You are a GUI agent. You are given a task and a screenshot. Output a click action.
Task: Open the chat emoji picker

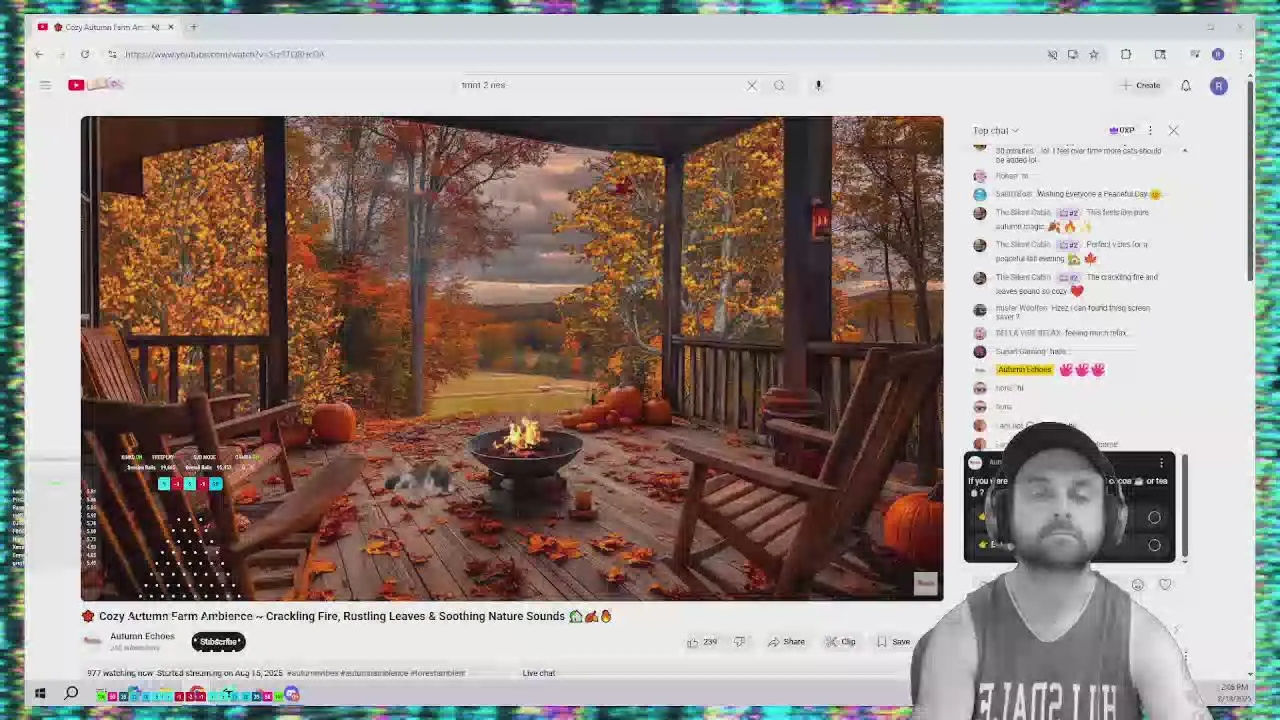[1138, 585]
